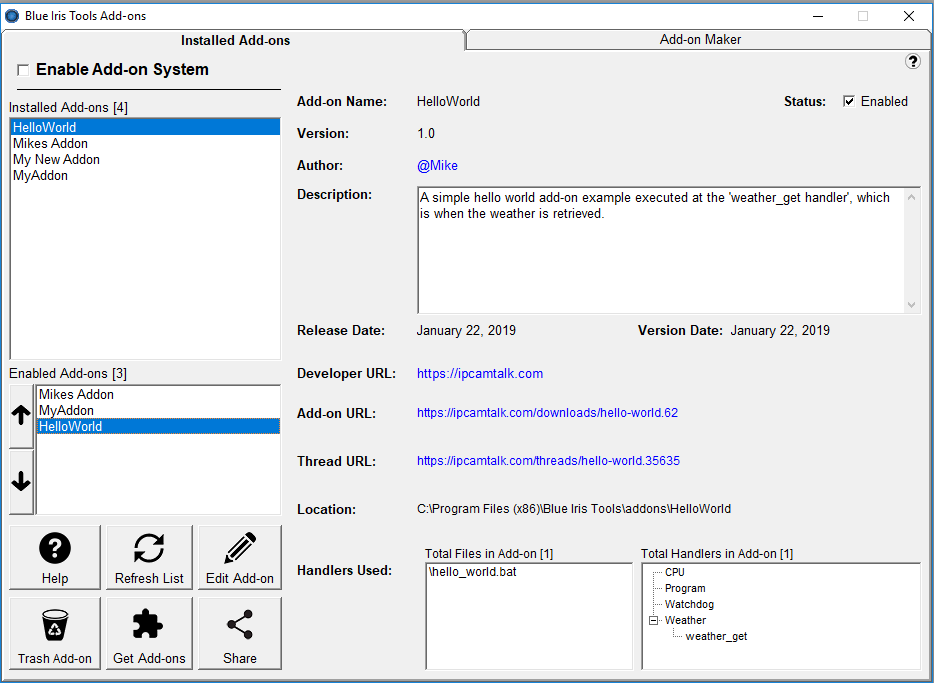
Task: Click the Refresh List icon button
Action: pos(149,557)
